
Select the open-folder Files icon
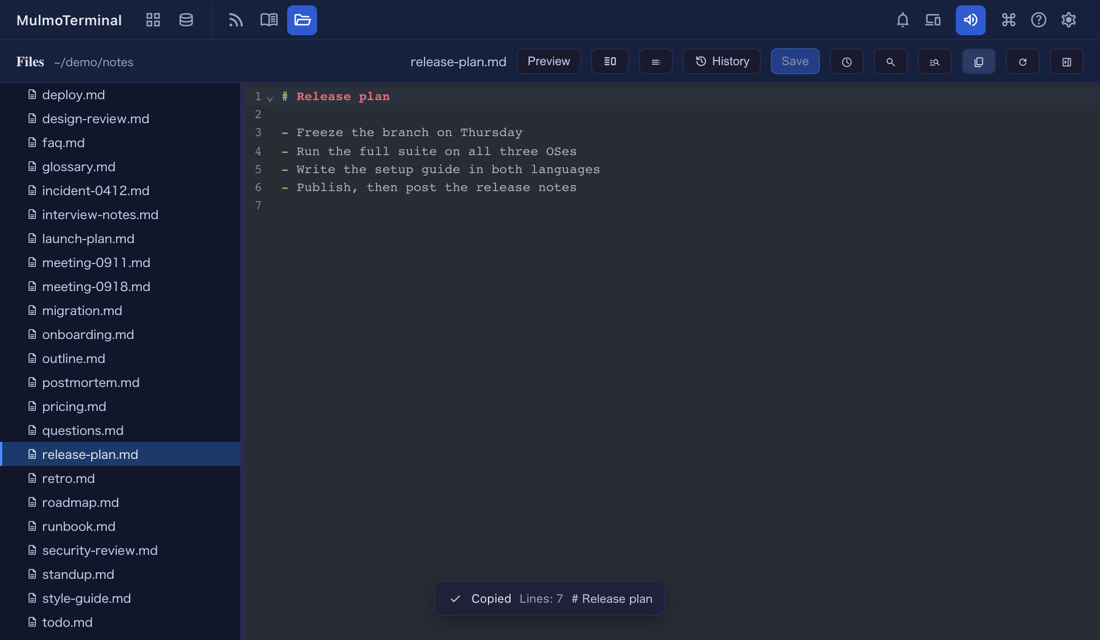point(302,20)
